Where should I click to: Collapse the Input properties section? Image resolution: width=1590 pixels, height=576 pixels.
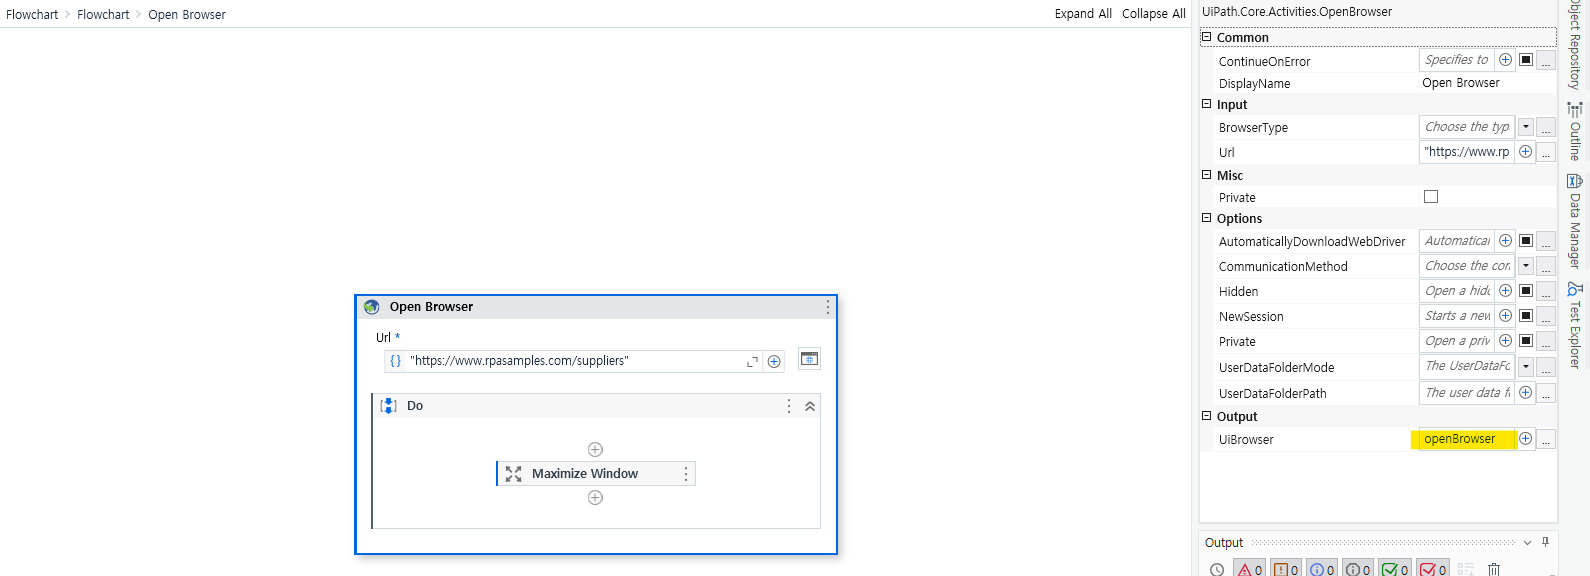coord(1206,104)
